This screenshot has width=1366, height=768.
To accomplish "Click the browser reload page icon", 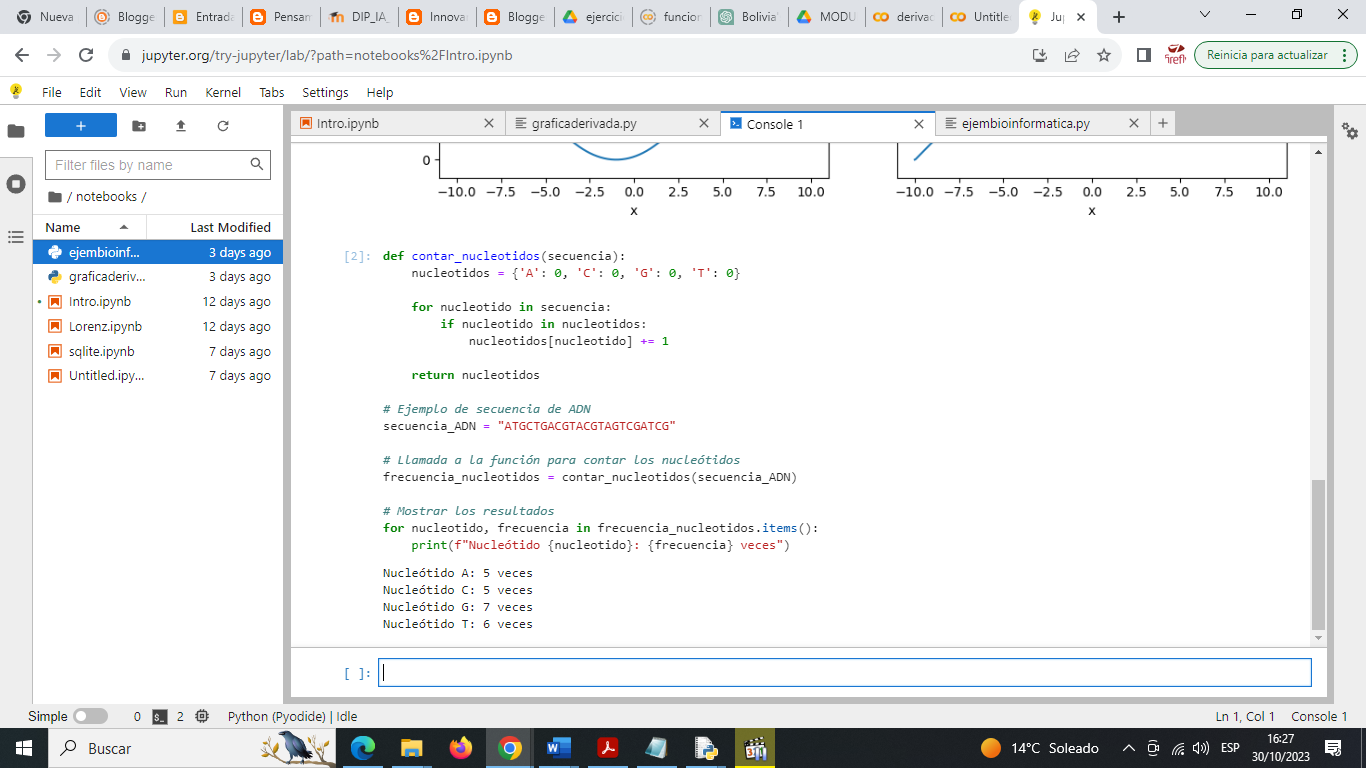I will (86, 55).
